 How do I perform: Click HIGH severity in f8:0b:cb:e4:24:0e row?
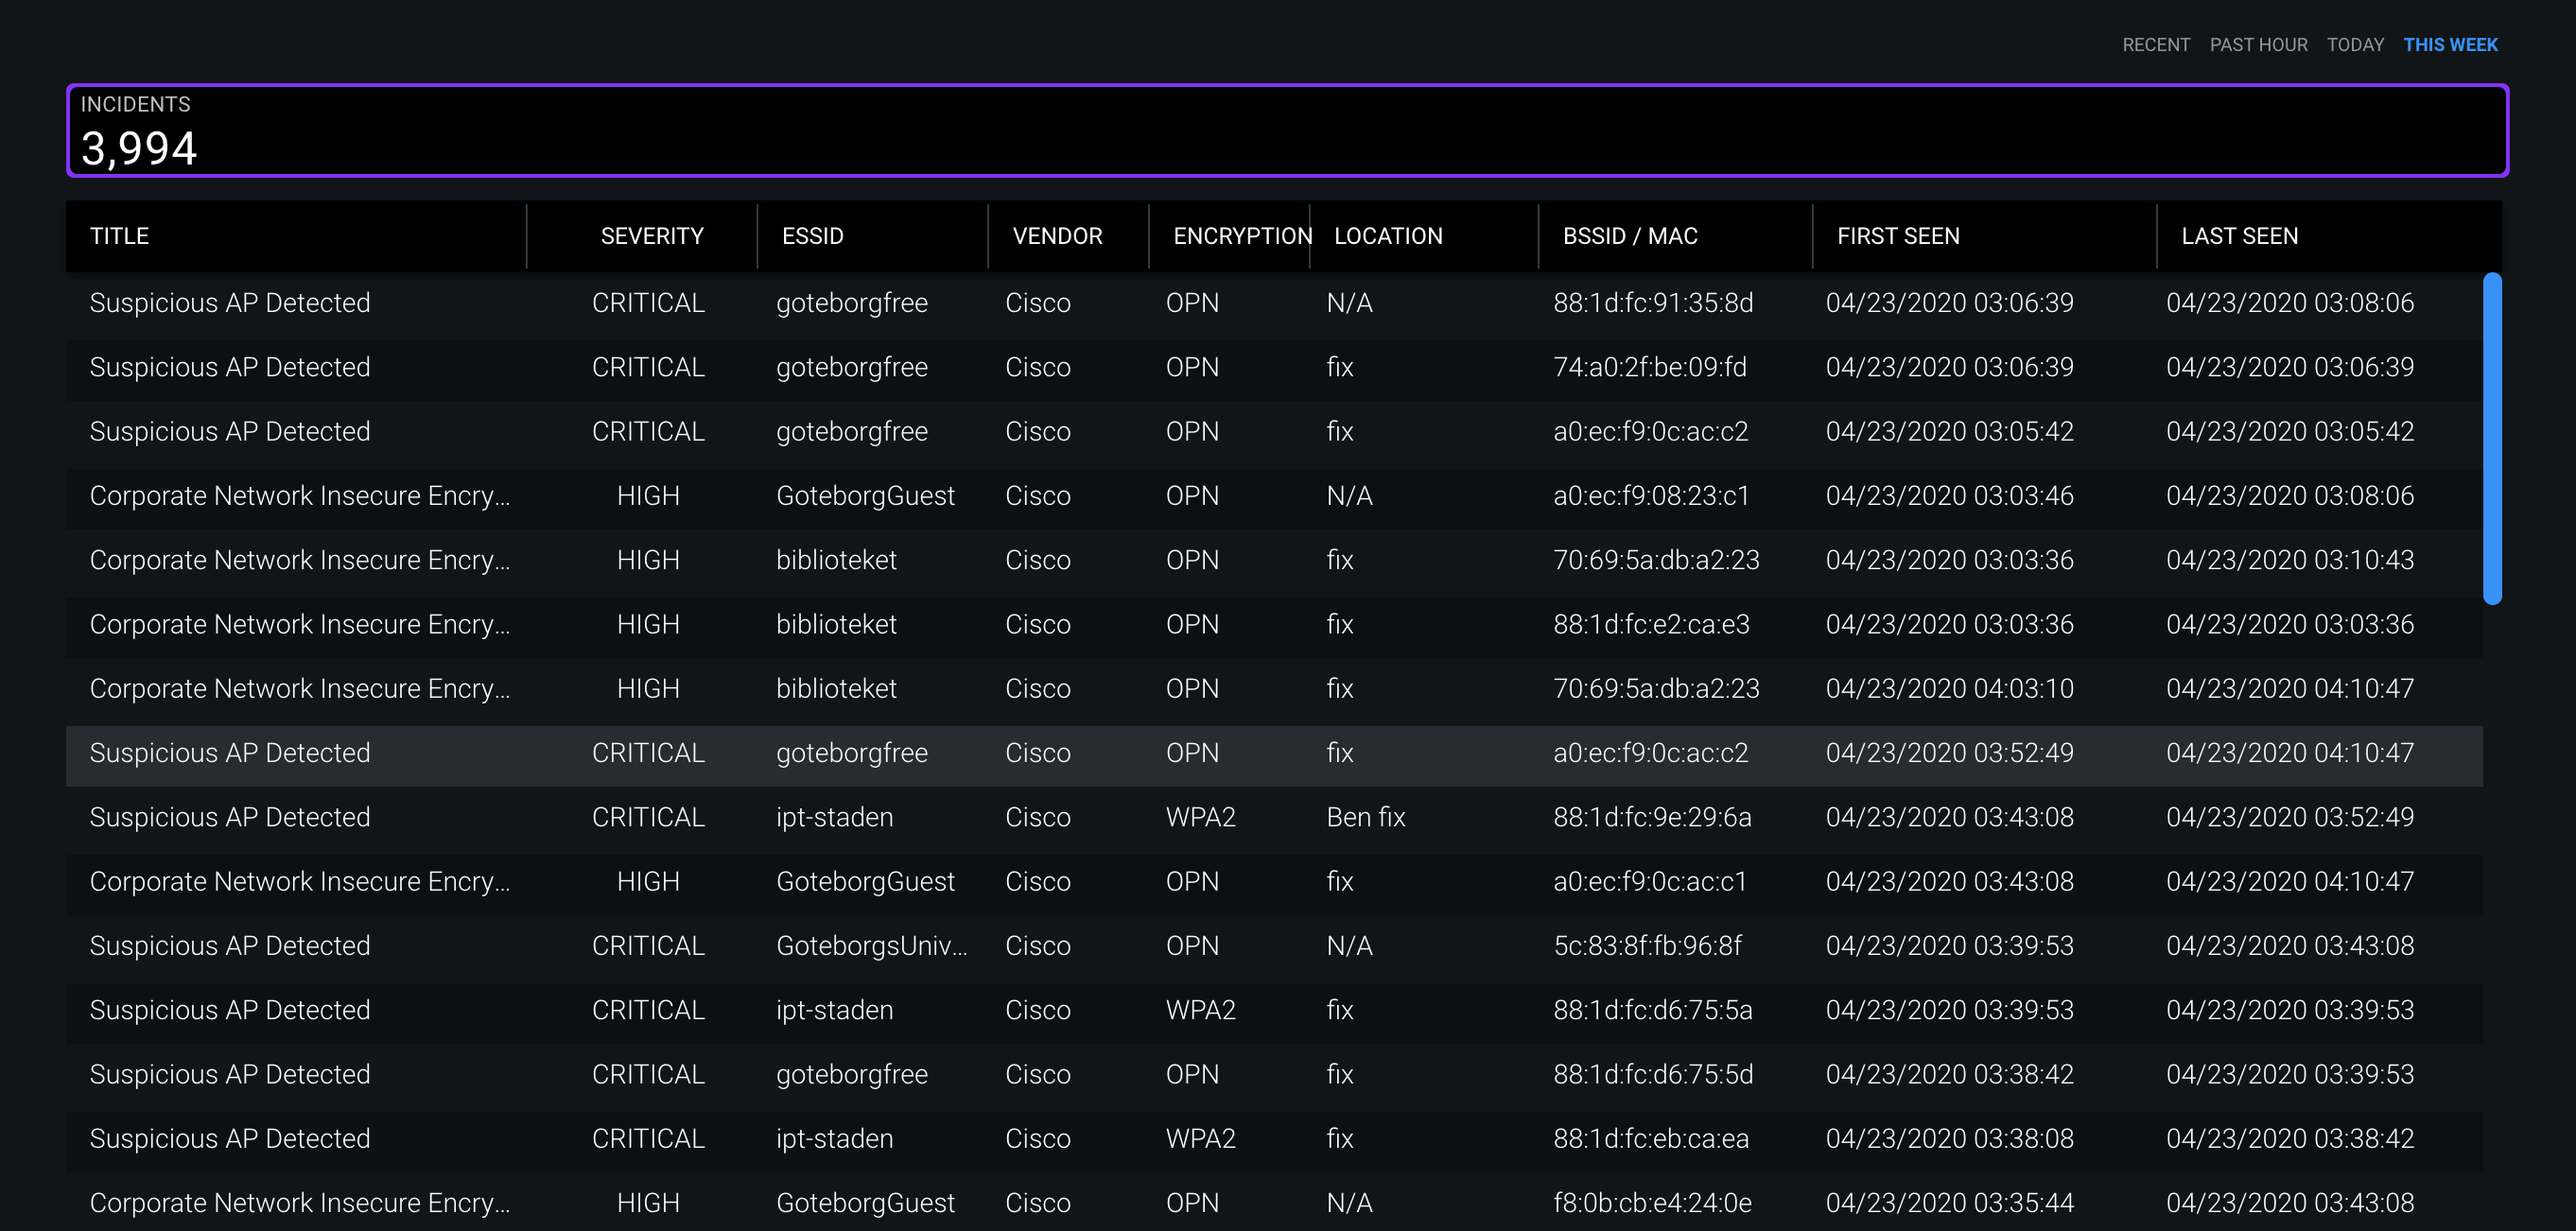pyautogui.click(x=648, y=1203)
